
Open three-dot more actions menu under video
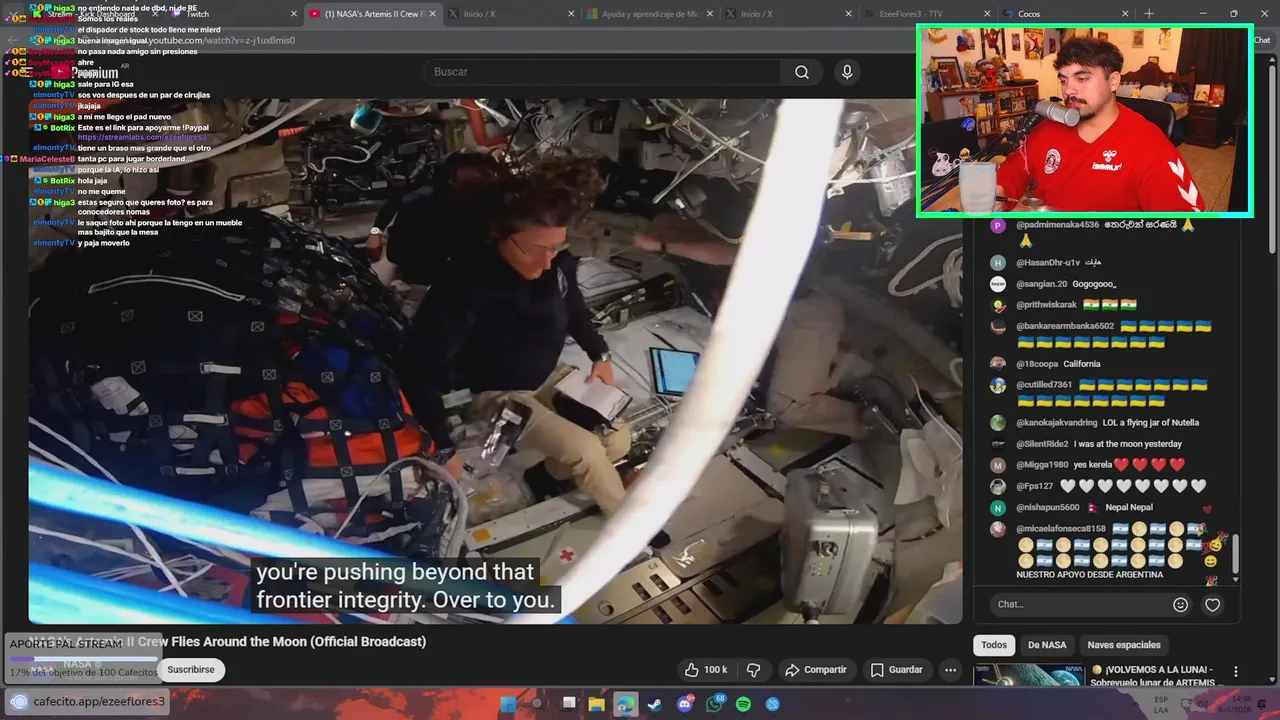coord(951,670)
